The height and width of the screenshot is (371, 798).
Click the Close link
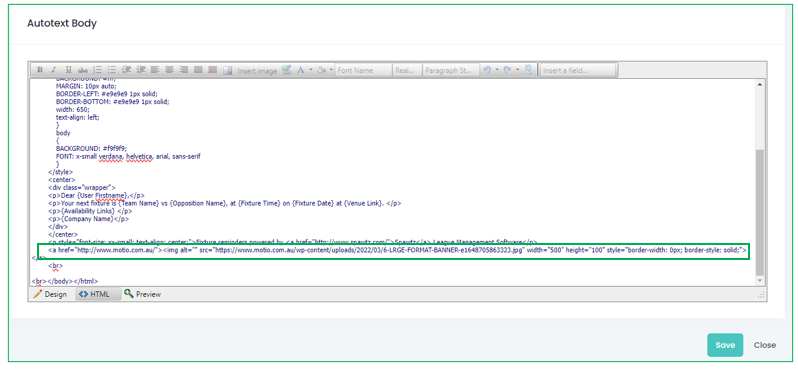coord(764,345)
